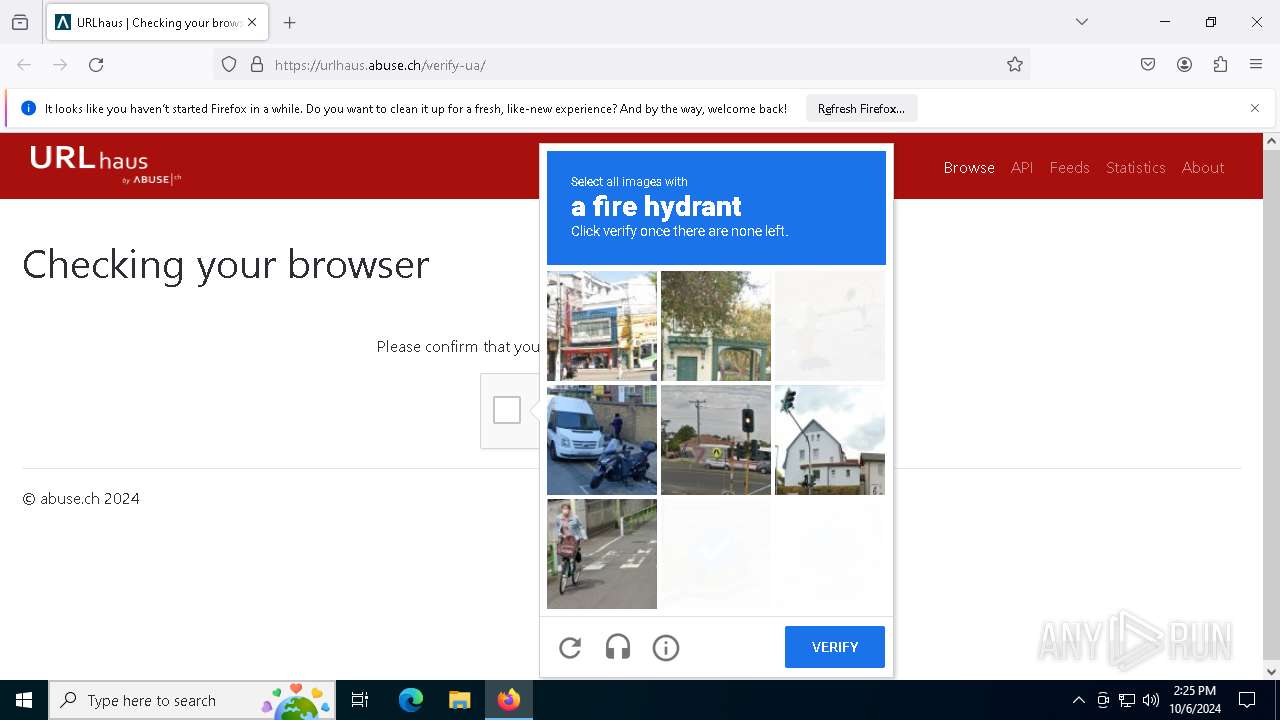Bookmark this page with star icon
This screenshot has height=720, width=1280.
(x=1015, y=65)
